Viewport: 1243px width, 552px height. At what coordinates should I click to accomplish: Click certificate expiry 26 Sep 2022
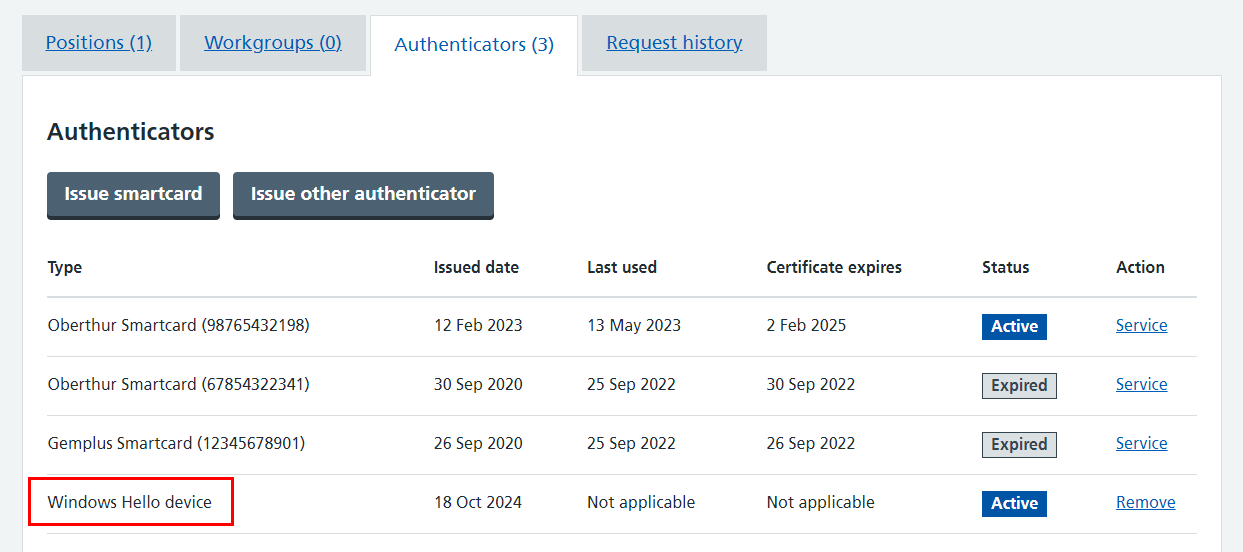tap(811, 444)
